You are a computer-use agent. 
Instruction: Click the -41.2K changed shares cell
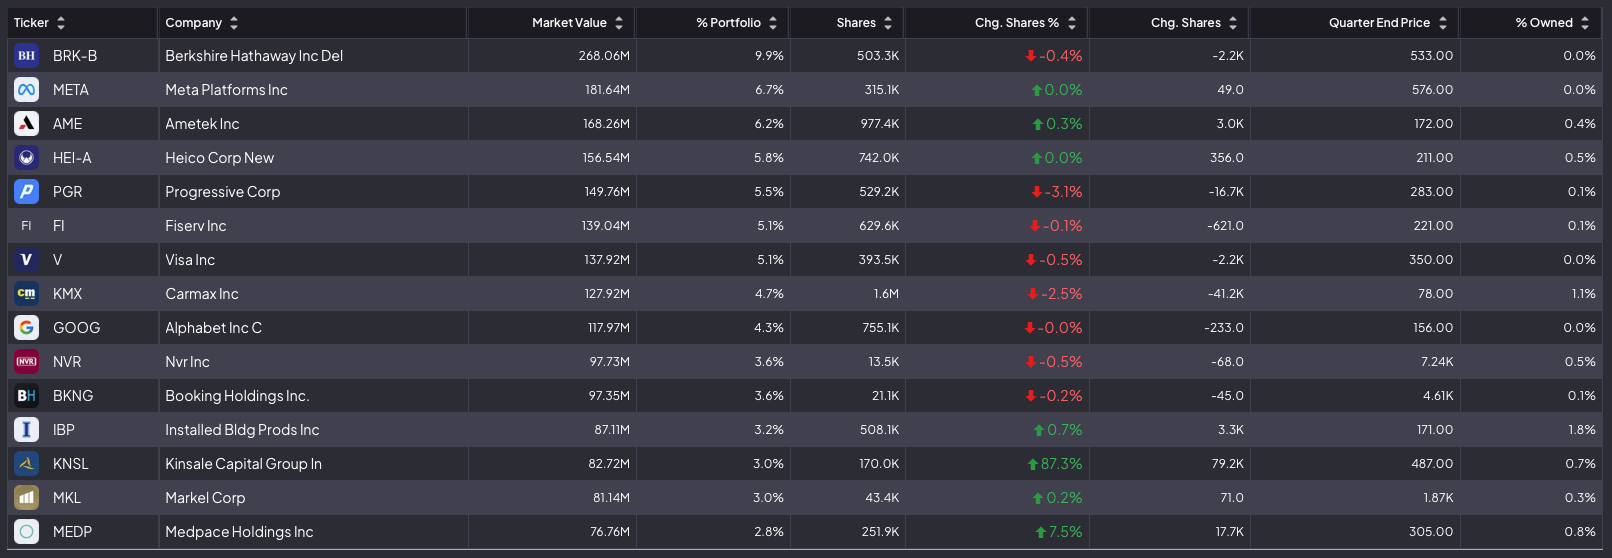1226,294
